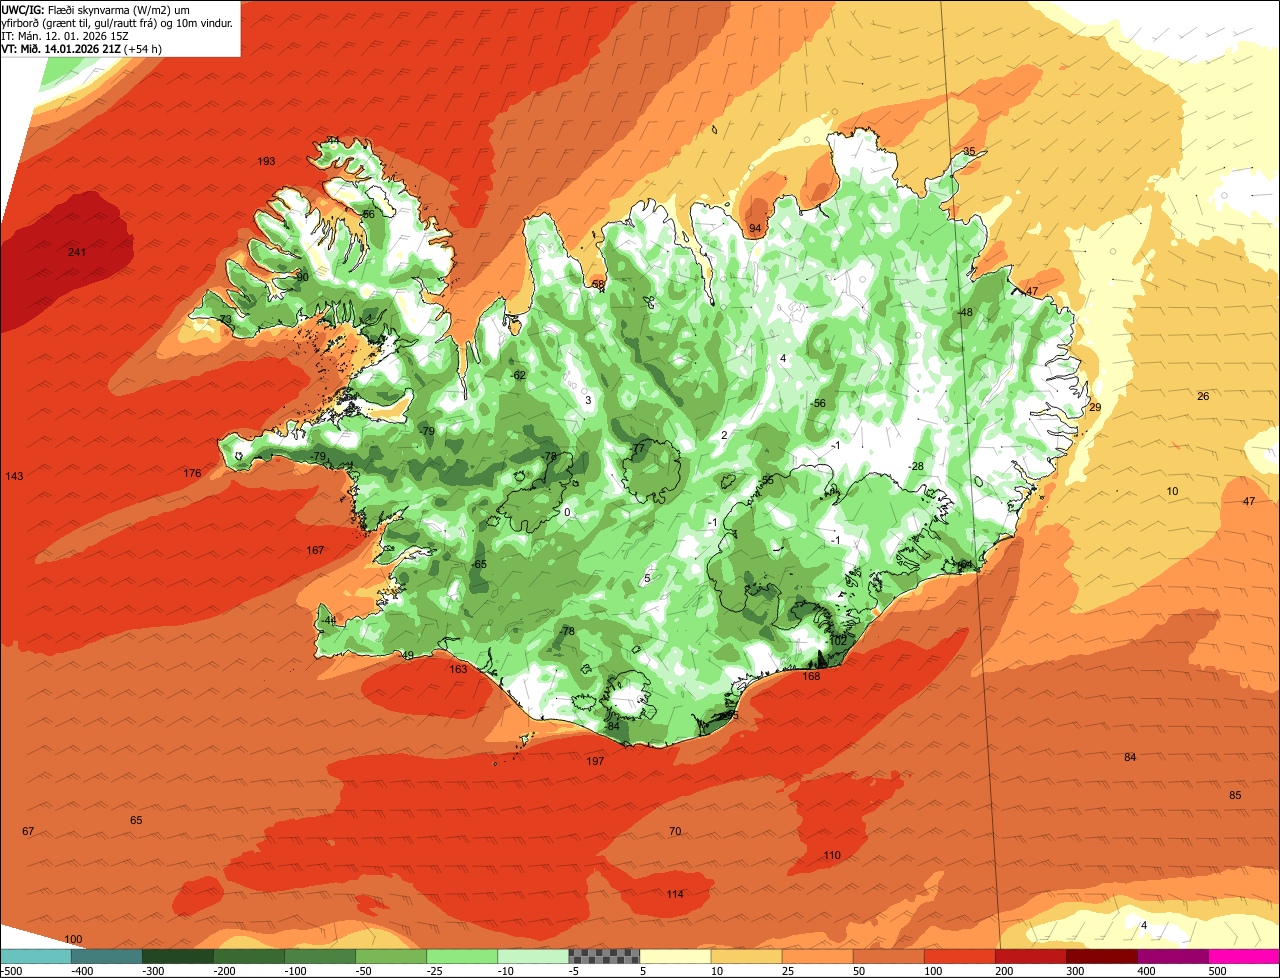Viewport: 1280px width, 978px height.
Task: Click the map value 35 off the northeast coast
Action: (969, 152)
